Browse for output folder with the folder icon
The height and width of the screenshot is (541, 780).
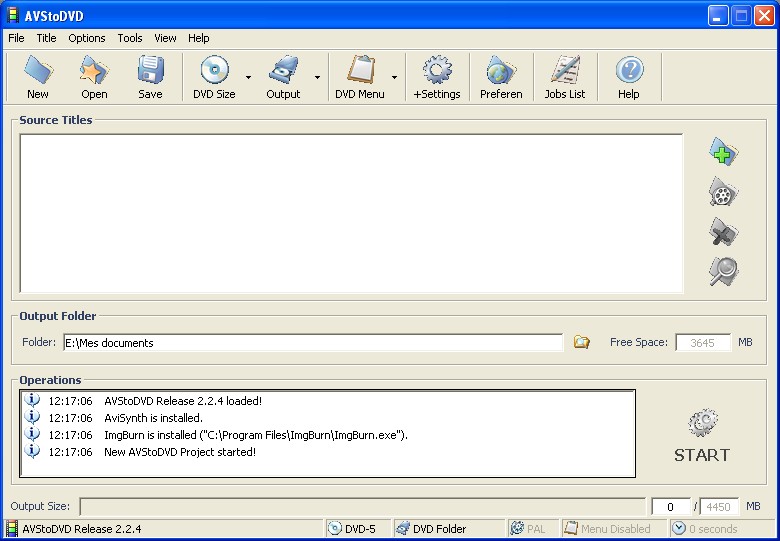pyautogui.click(x=581, y=342)
